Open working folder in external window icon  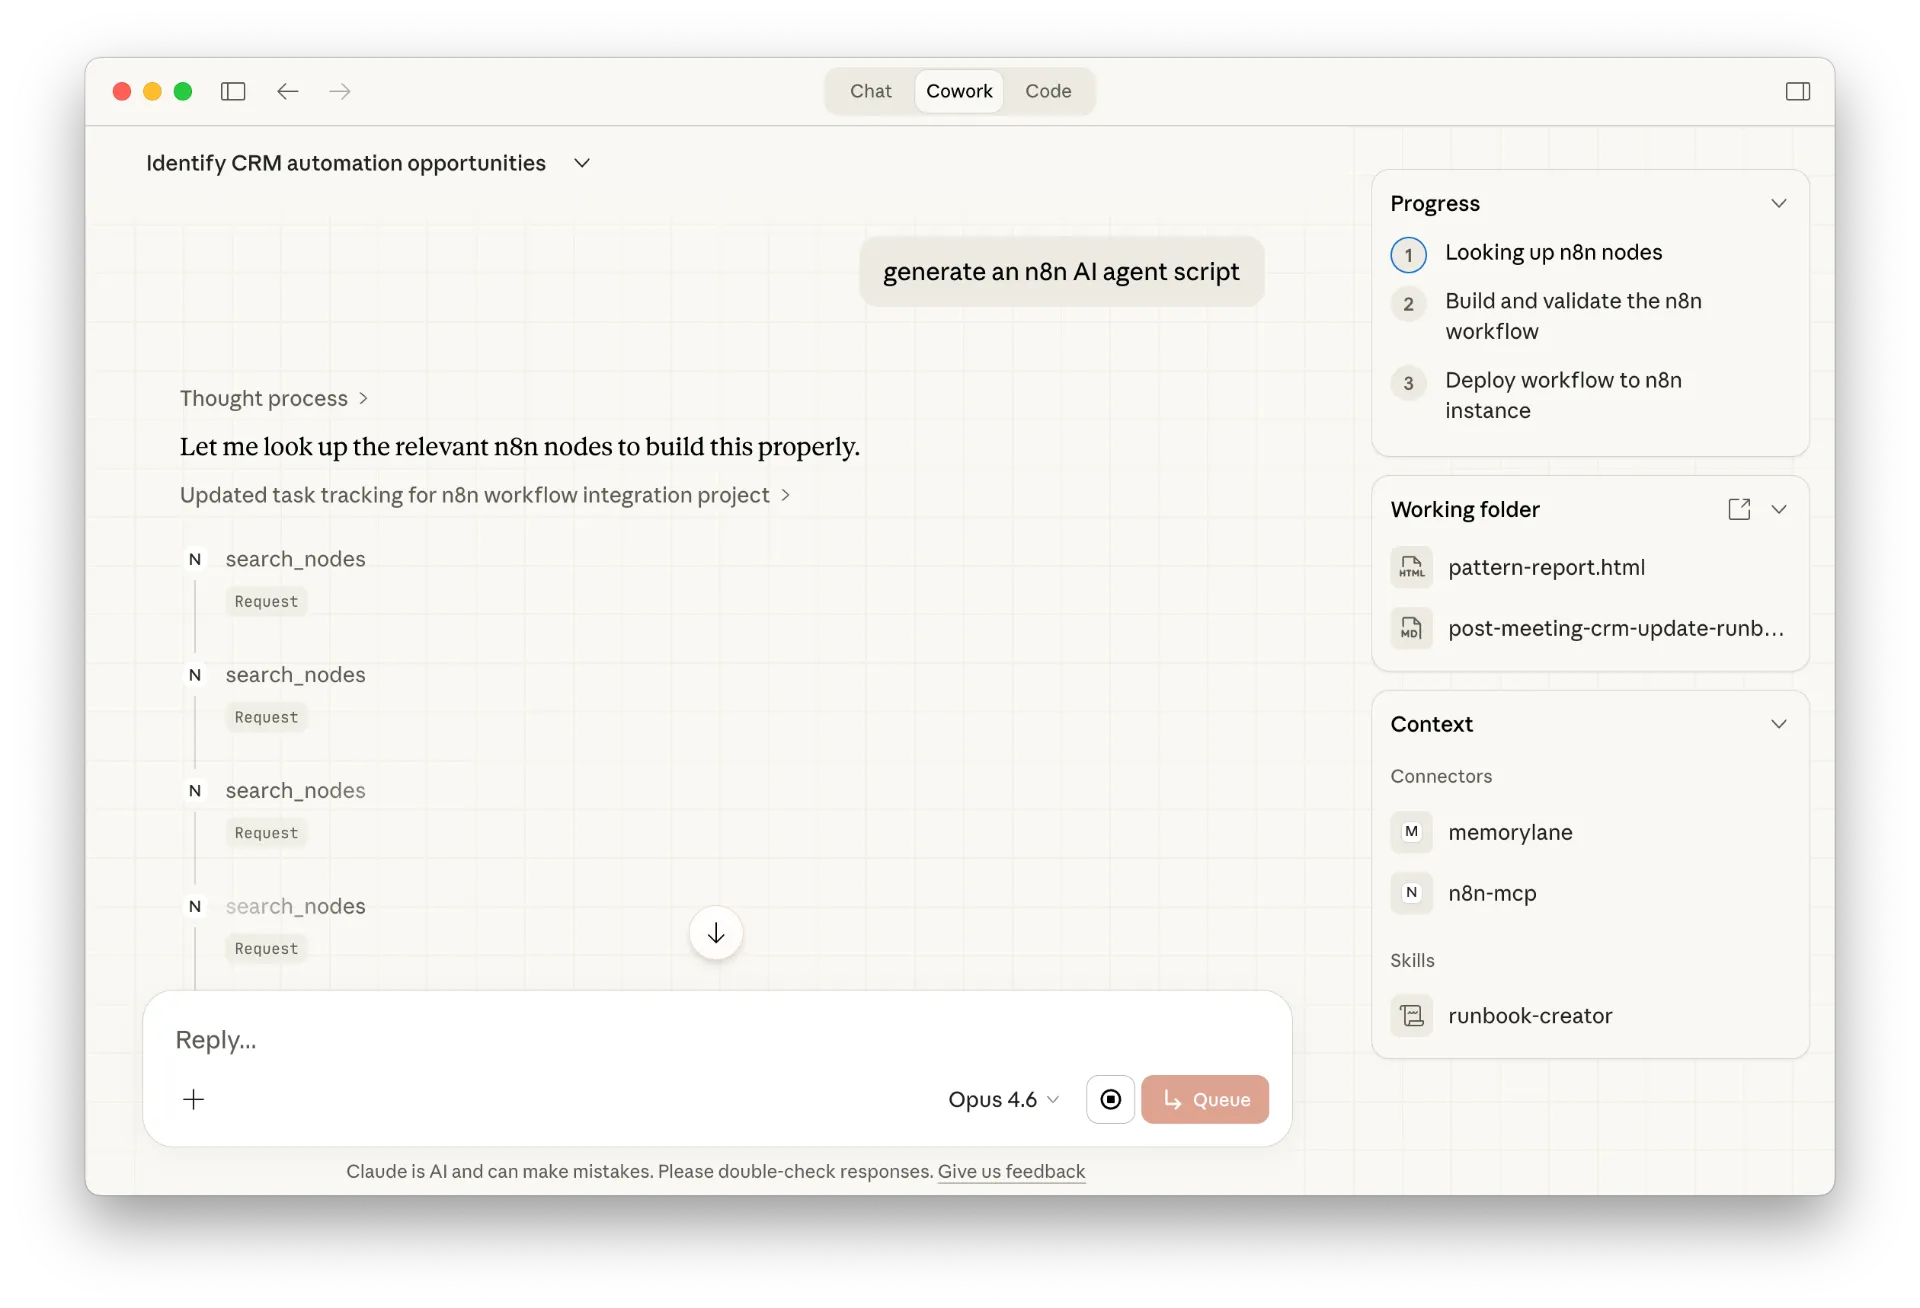click(x=1739, y=509)
